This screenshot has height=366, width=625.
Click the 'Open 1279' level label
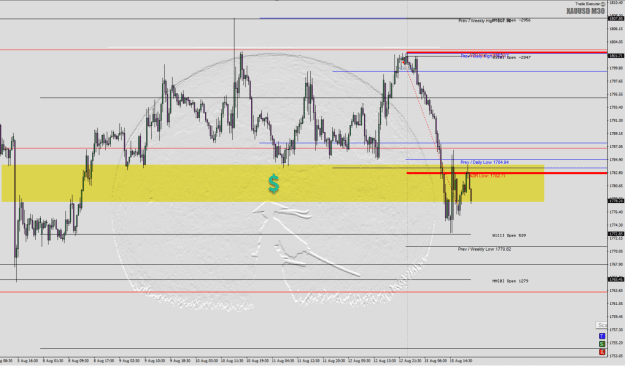pos(510,281)
